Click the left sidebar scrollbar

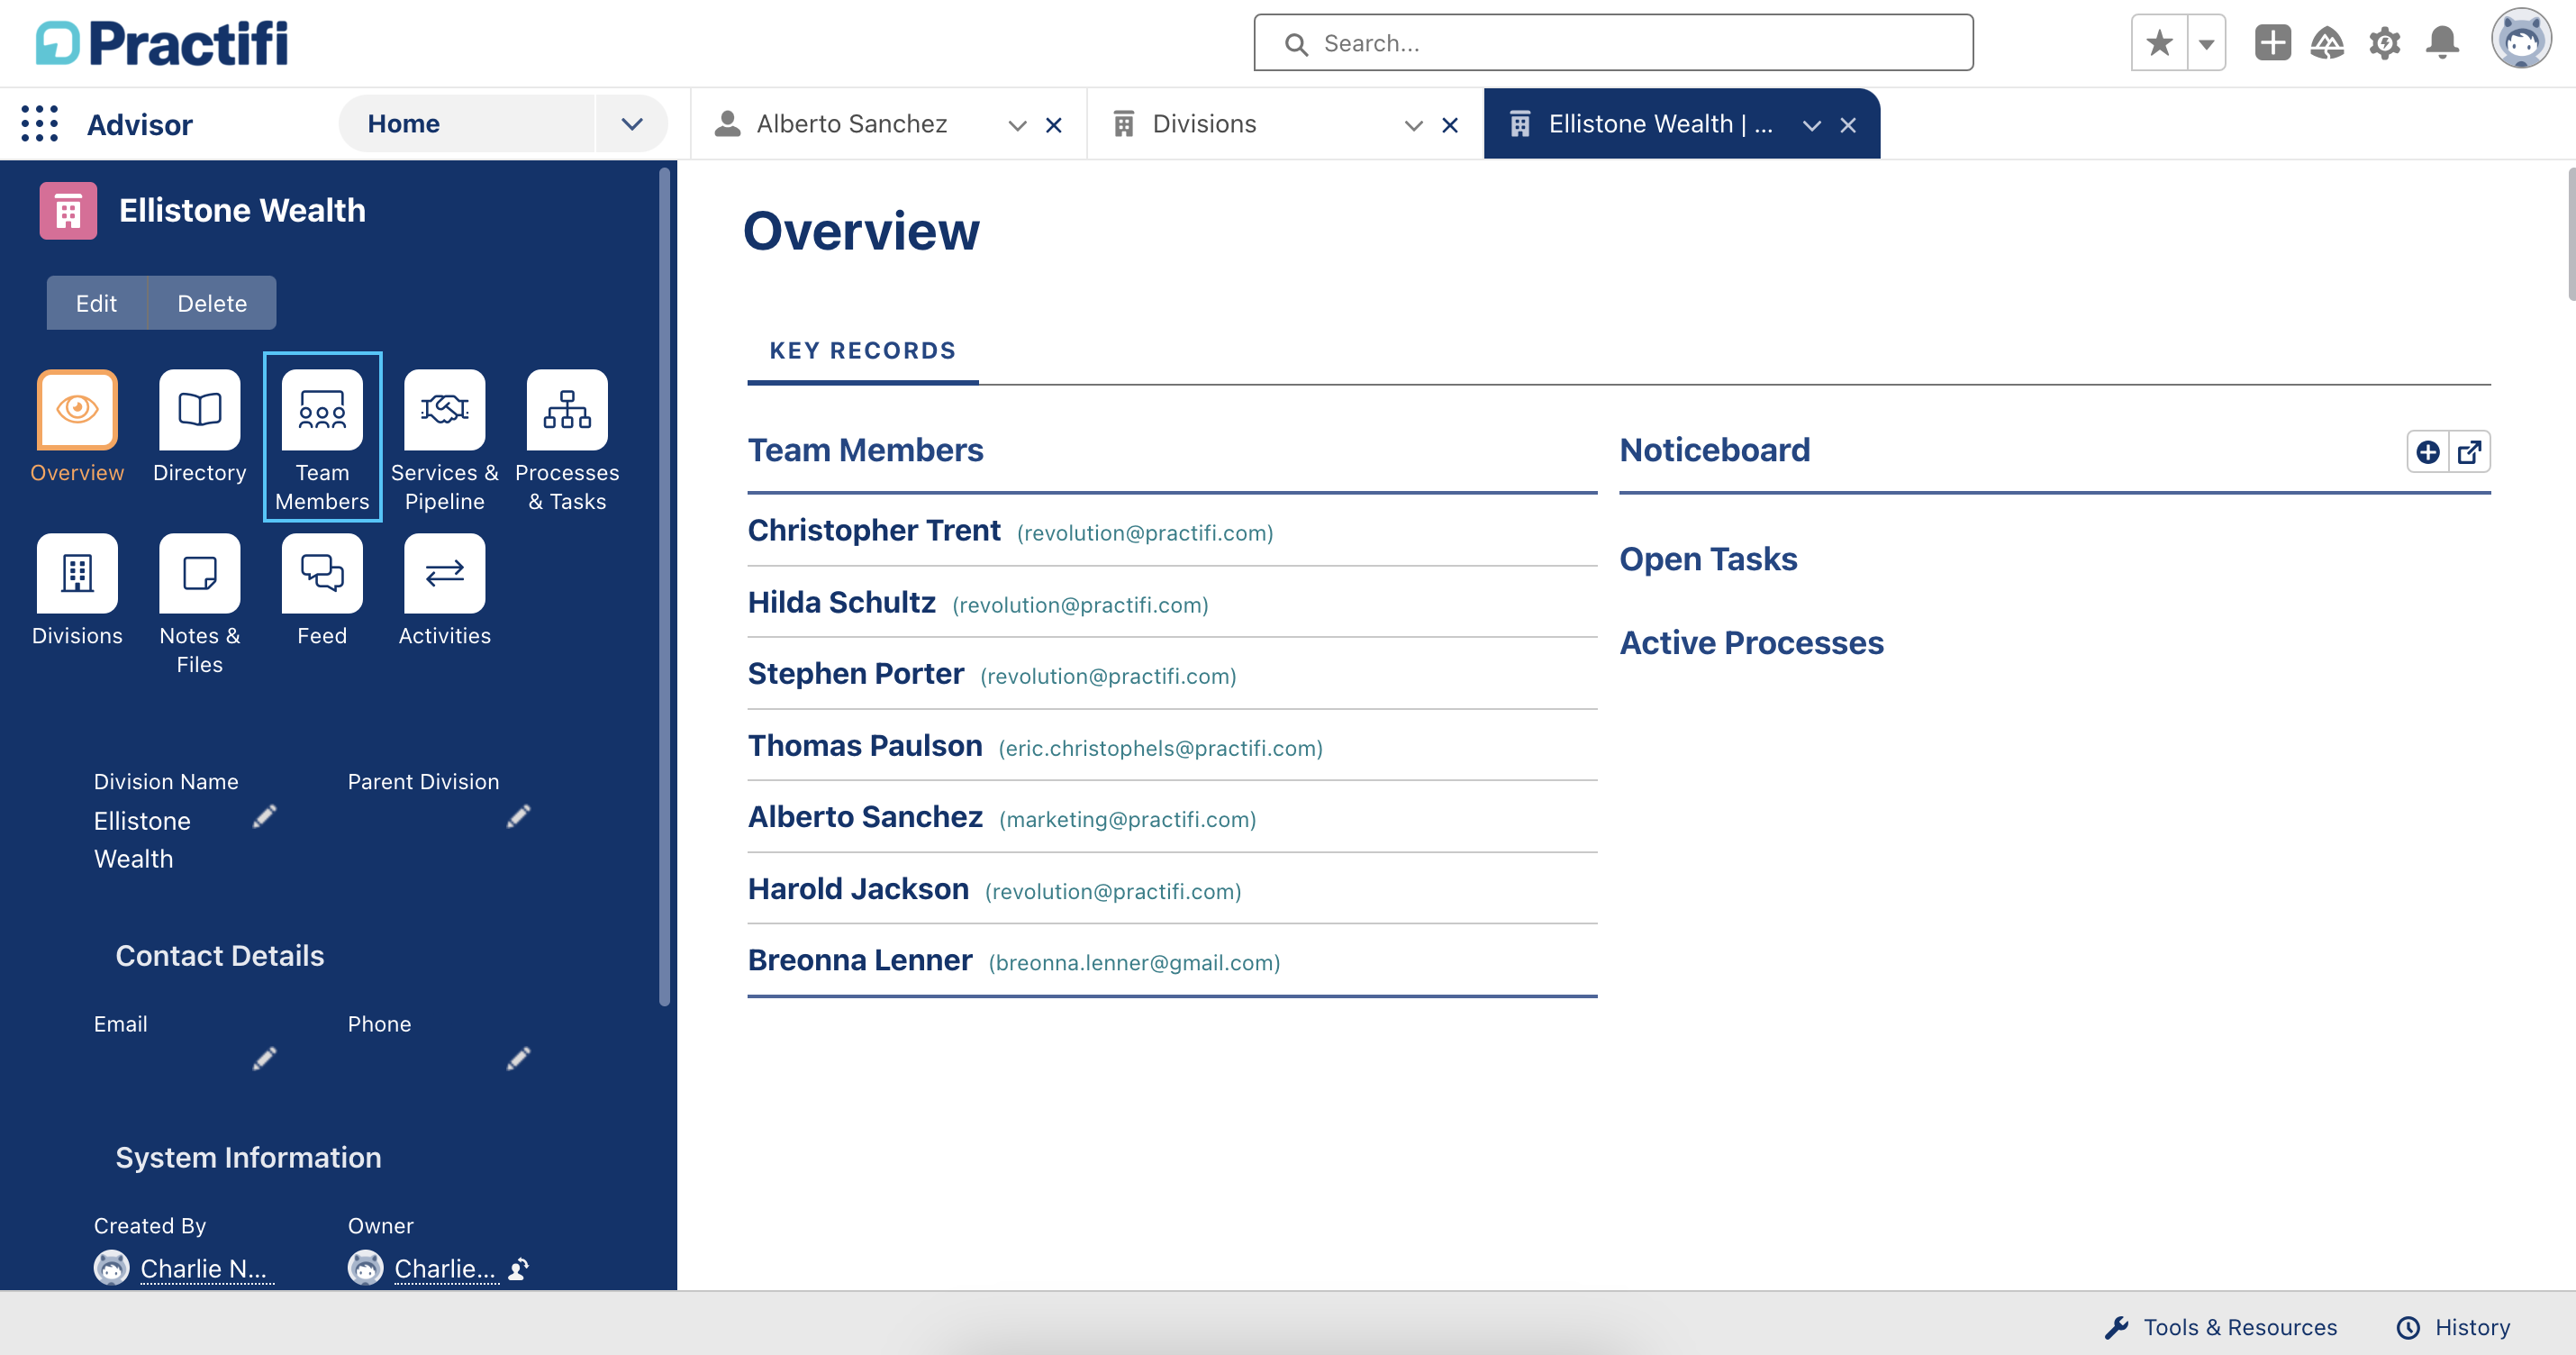[x=664, y=588]
